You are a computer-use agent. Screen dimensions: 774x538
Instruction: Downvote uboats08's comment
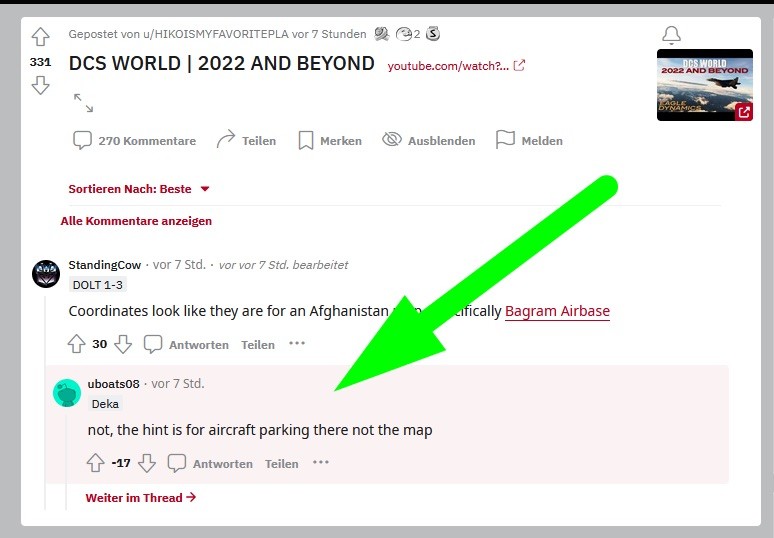[147, 463]
